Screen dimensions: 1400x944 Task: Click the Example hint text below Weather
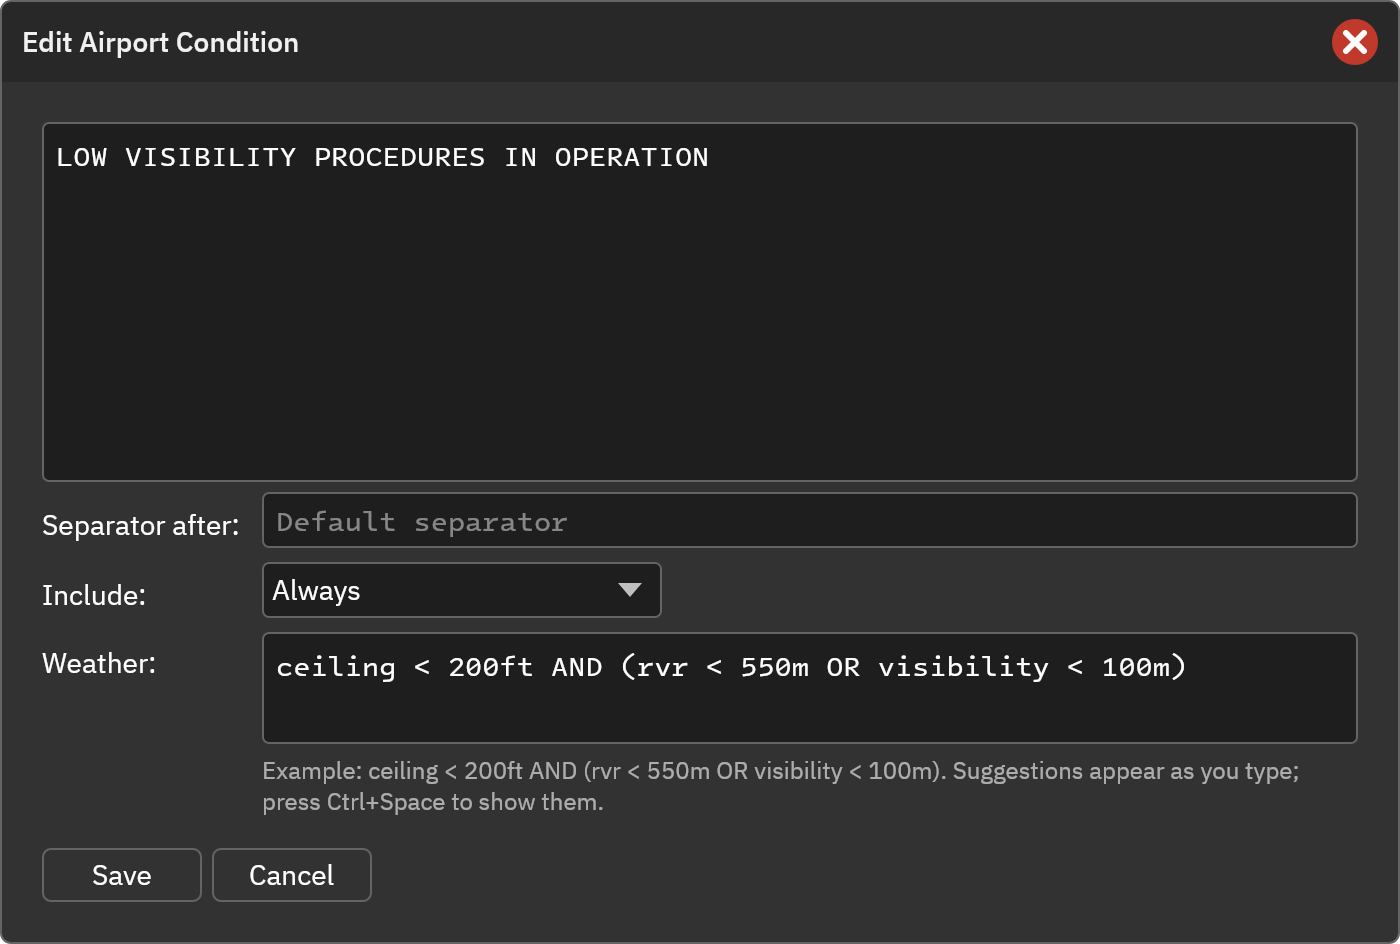(x=781, y=786)
